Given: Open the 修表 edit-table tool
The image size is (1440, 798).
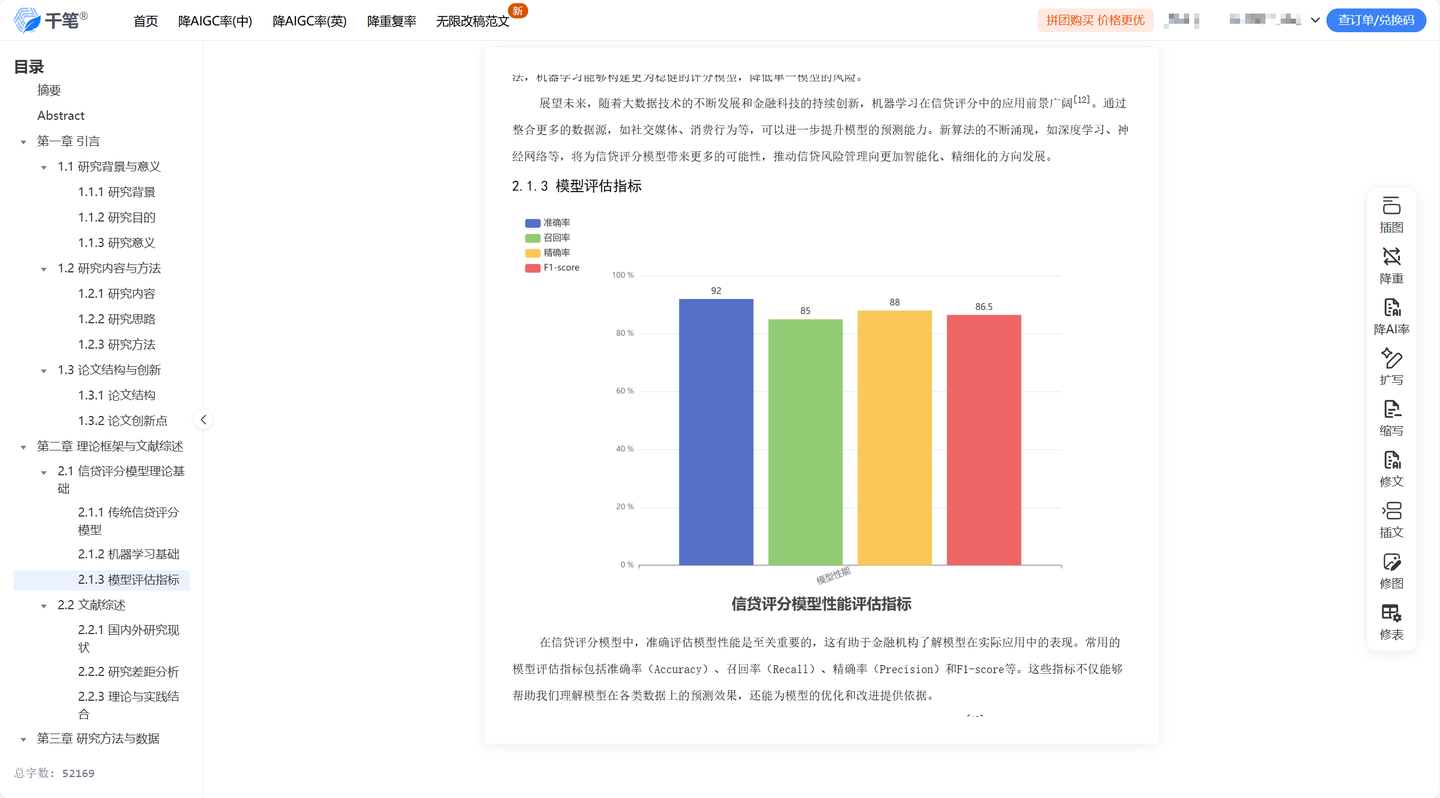Looking at the screenshot, I should pyautogui.click(x=1391, y=622).
